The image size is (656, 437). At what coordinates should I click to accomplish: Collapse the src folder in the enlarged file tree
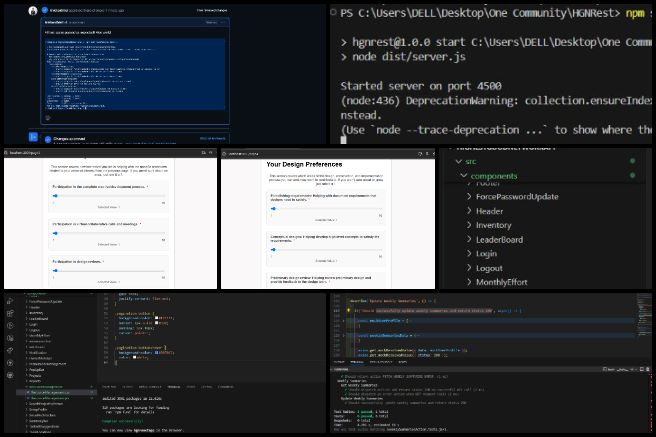pos(459,161)
